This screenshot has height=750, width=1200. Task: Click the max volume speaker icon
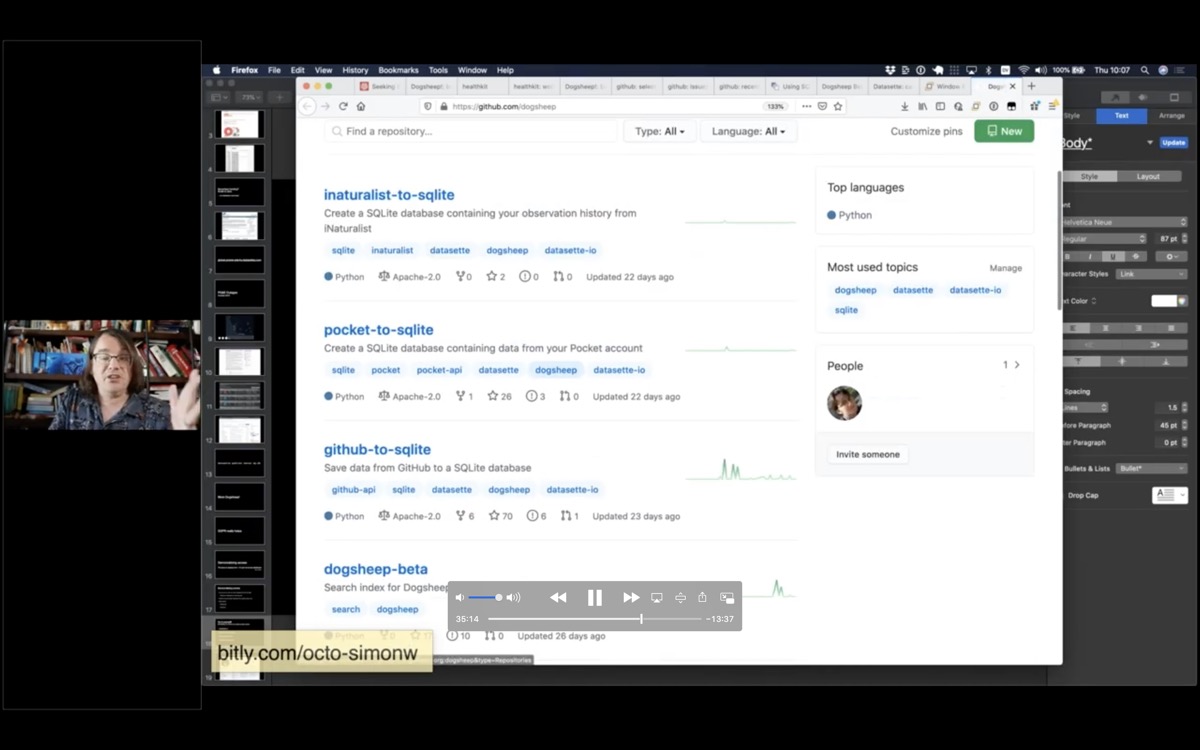tap(513, 598)
